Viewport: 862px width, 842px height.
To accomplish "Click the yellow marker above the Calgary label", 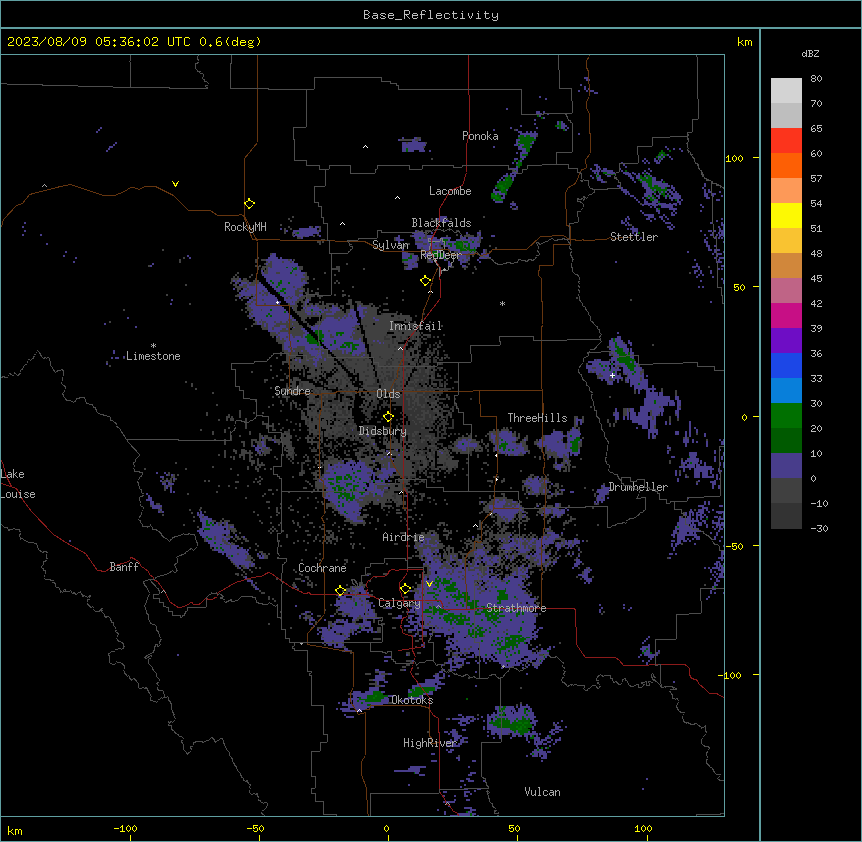I will pos(405,589).
